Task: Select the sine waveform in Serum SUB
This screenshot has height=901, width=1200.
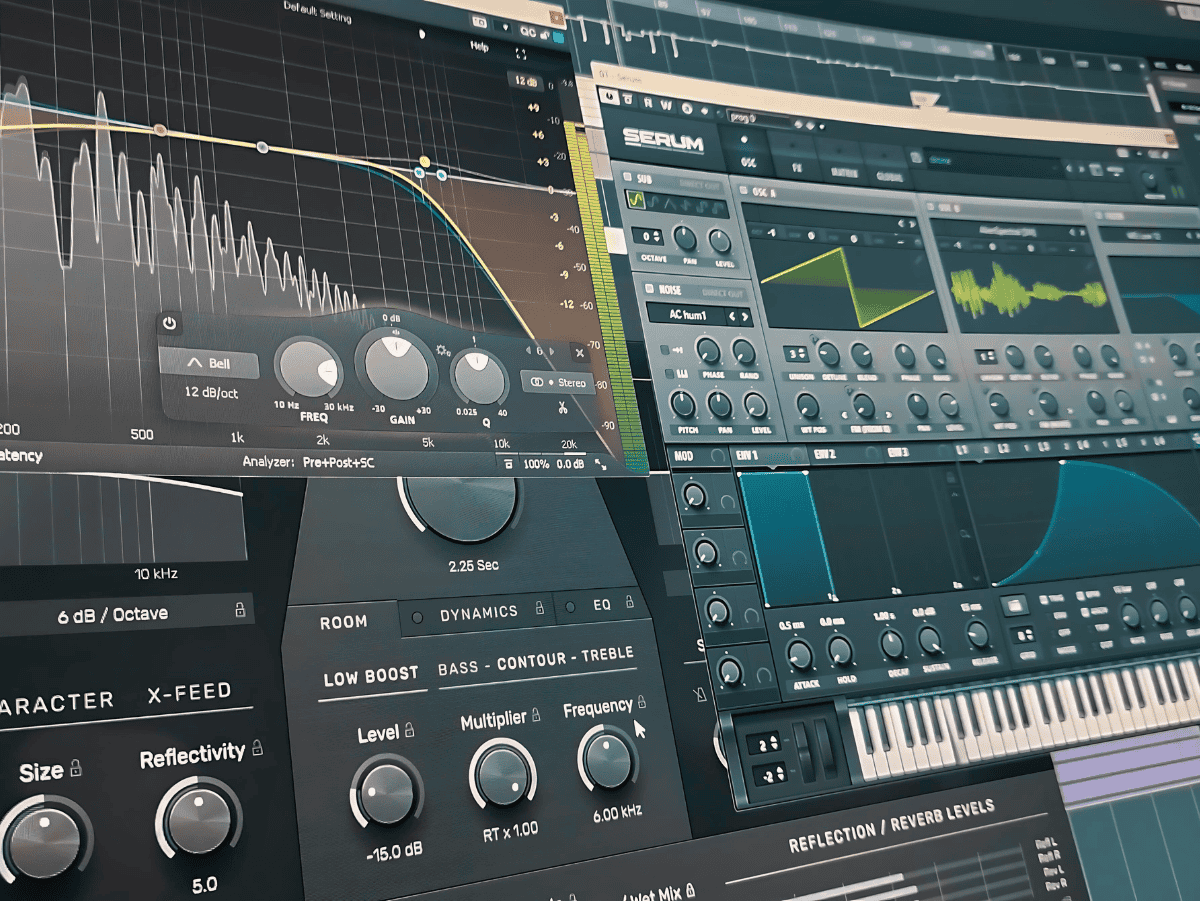Action: [x=635, y=200]
